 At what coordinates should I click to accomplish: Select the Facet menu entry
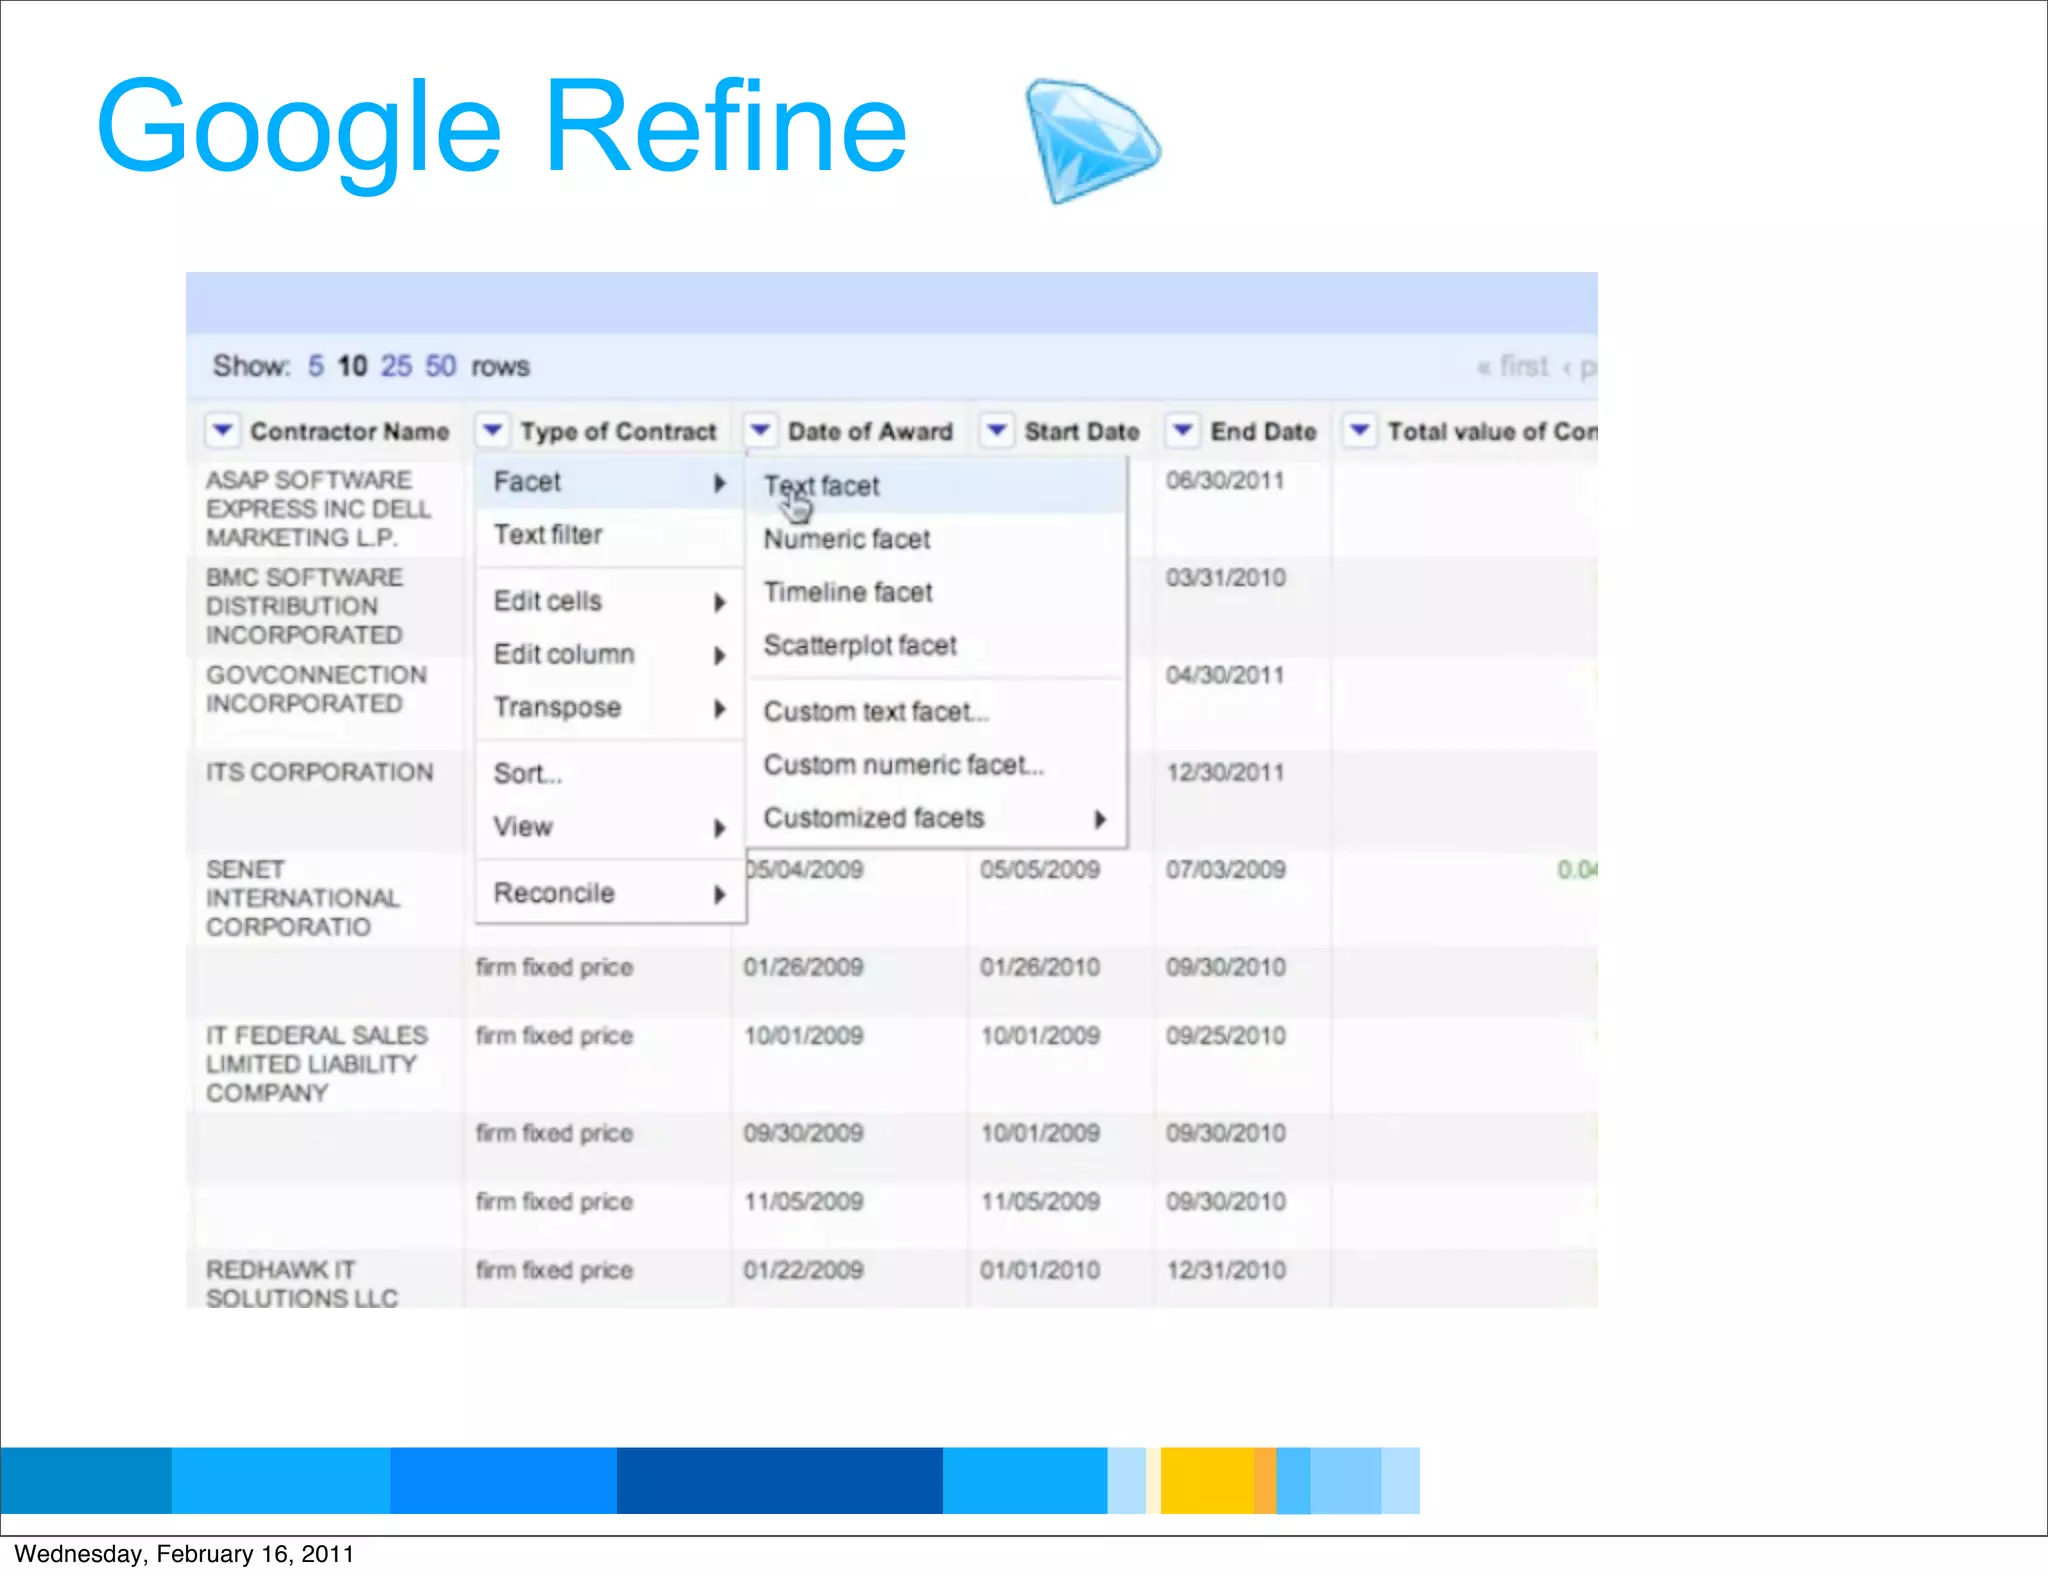(609, 482)
